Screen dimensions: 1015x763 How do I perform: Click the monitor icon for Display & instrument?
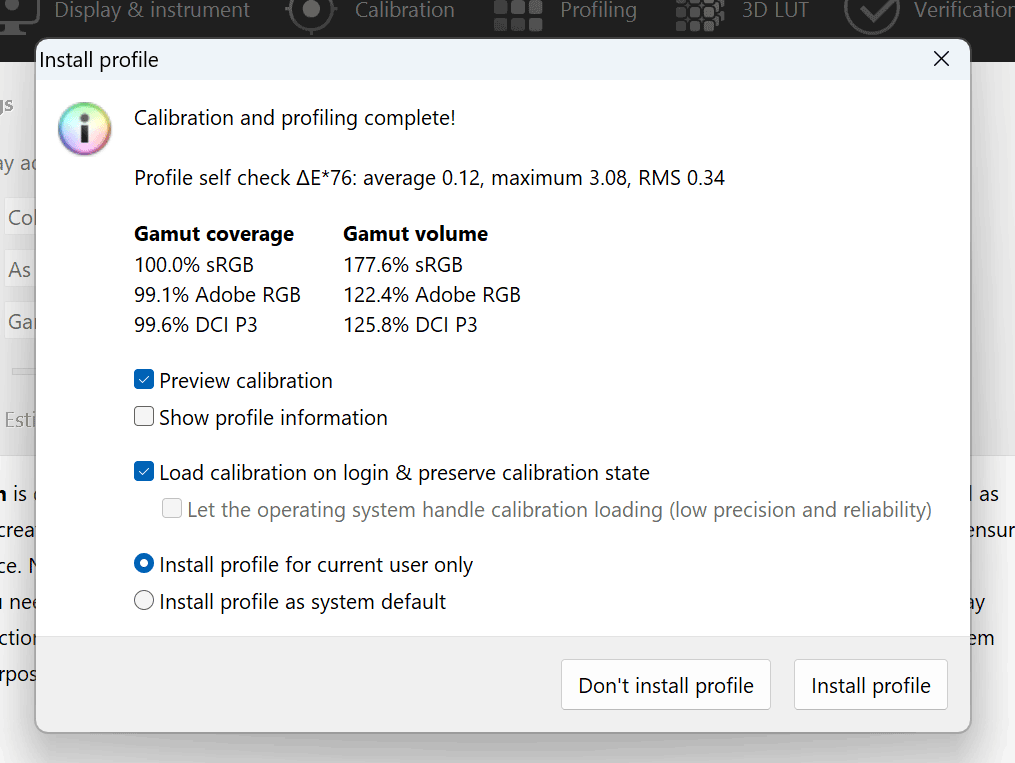click(x=20, y=12)
